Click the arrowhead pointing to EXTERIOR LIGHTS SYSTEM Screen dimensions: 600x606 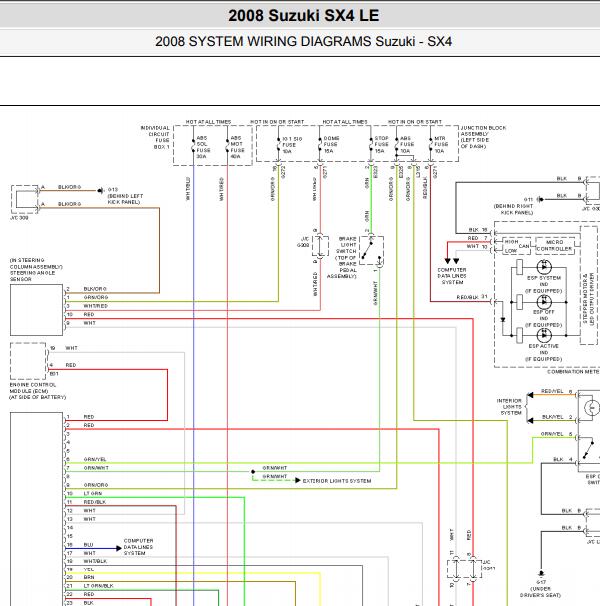pyautogui.click(x=298, y=480)
